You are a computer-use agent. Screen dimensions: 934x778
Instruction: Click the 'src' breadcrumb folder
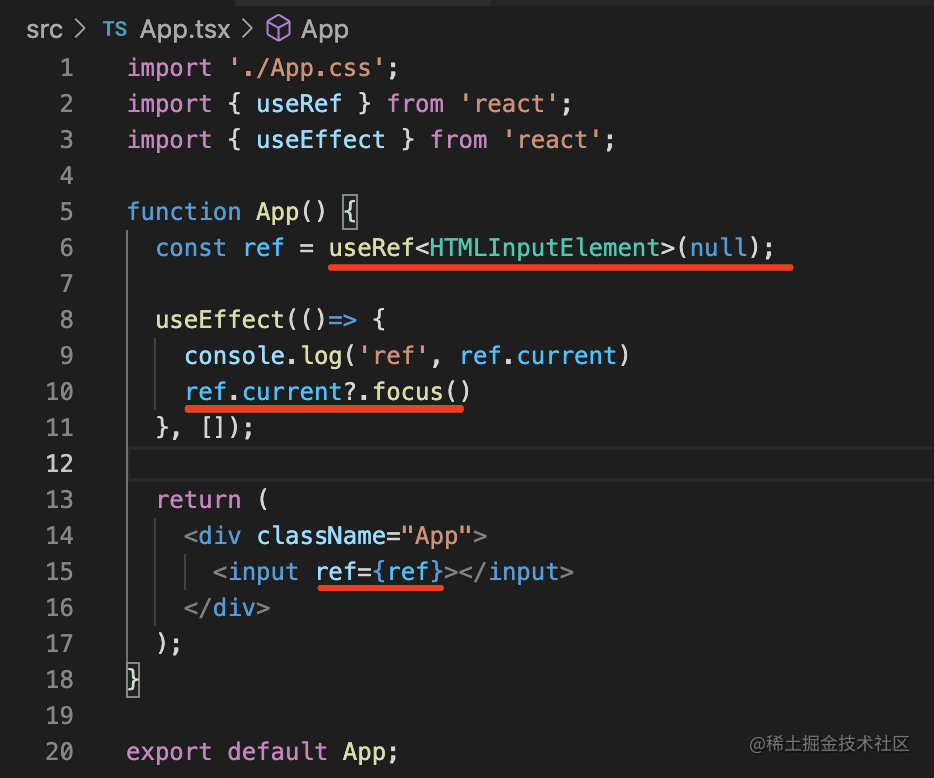point(44,29)
